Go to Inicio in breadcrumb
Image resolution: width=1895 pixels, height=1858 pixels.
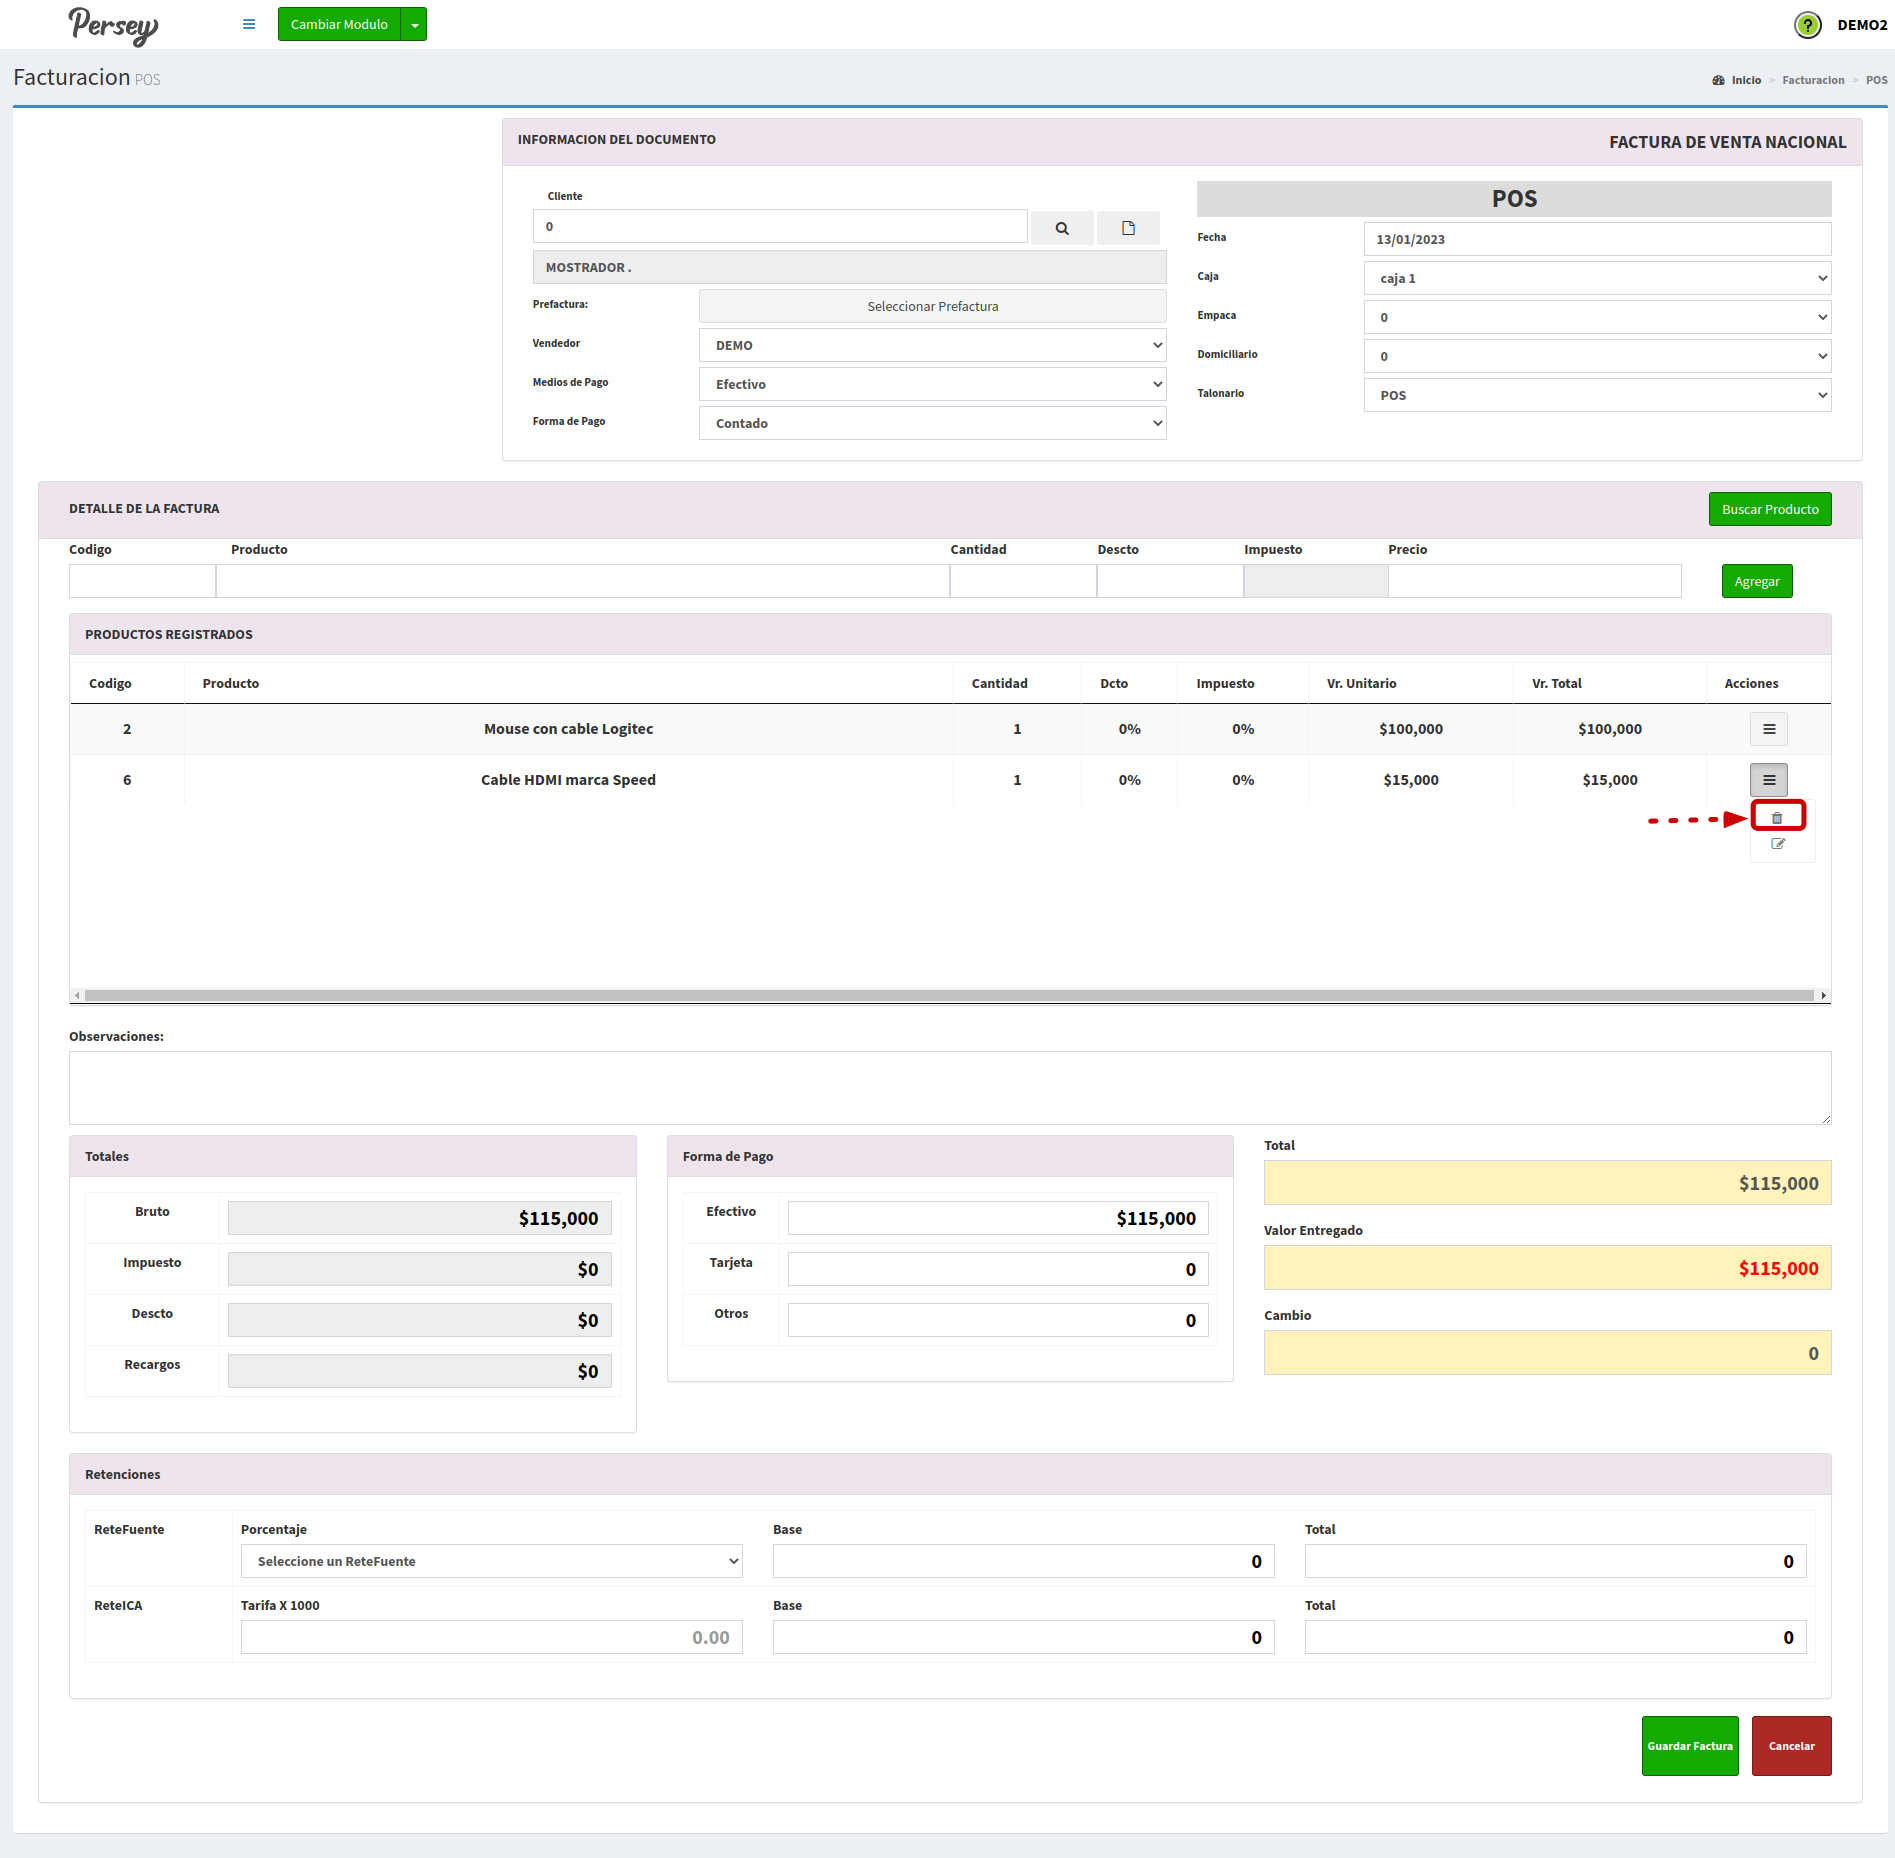[x=1745, y=80]
